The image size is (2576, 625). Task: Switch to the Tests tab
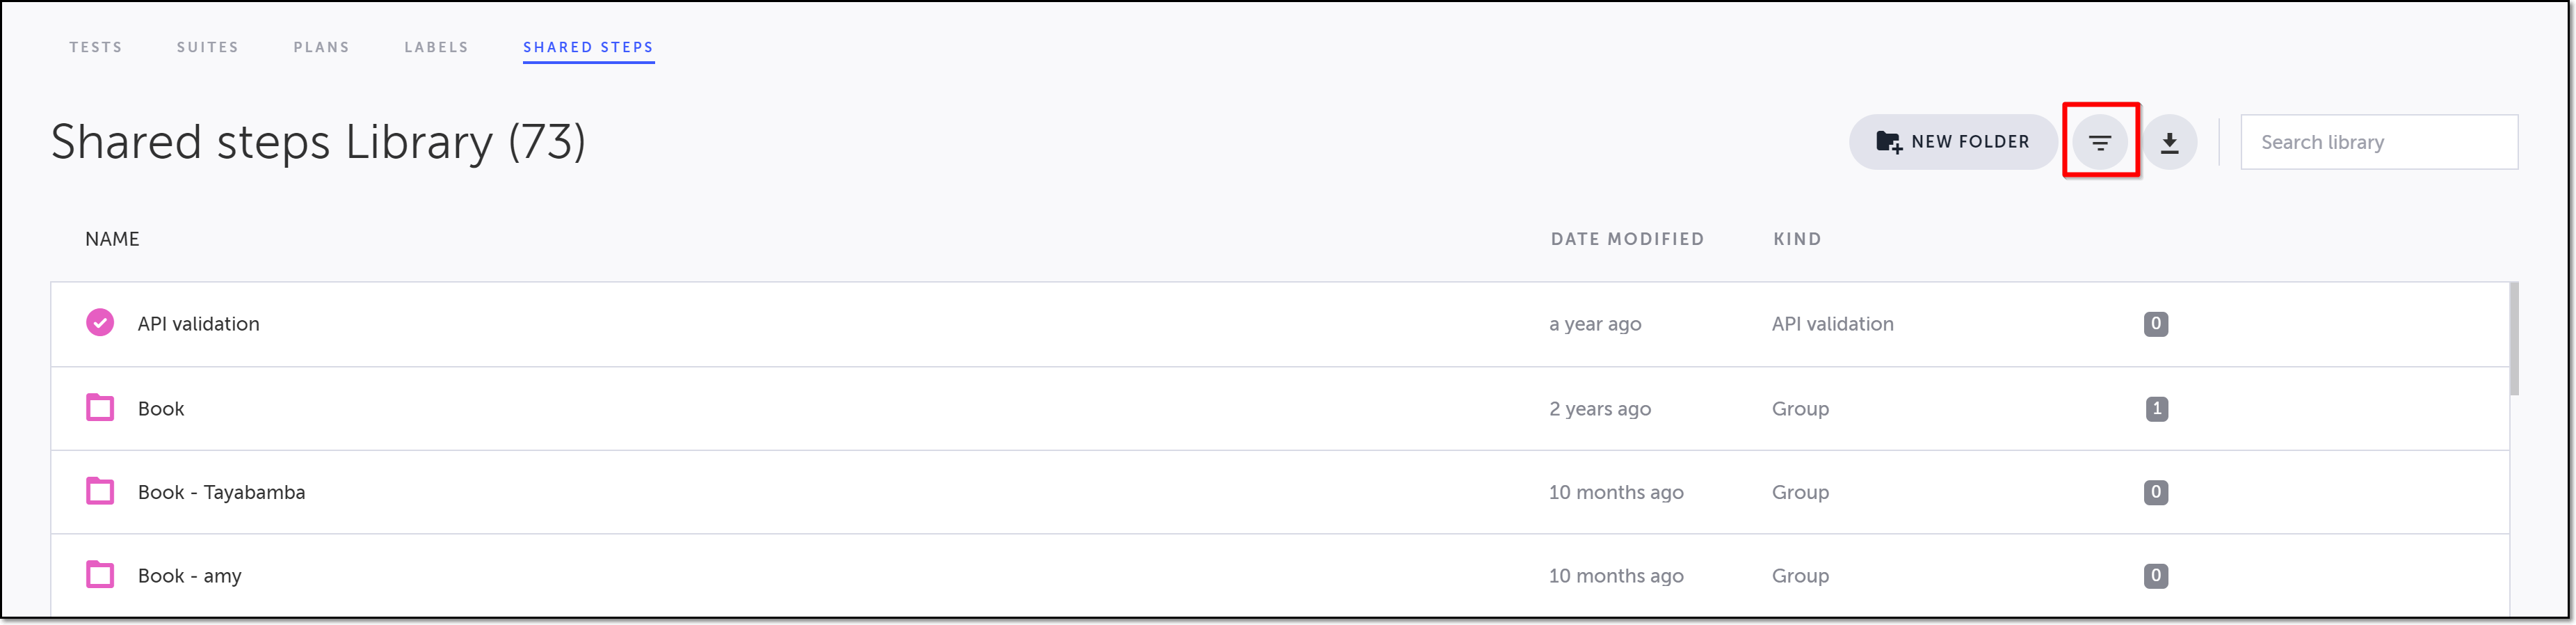pyautogui.click(x=96, y=47)
